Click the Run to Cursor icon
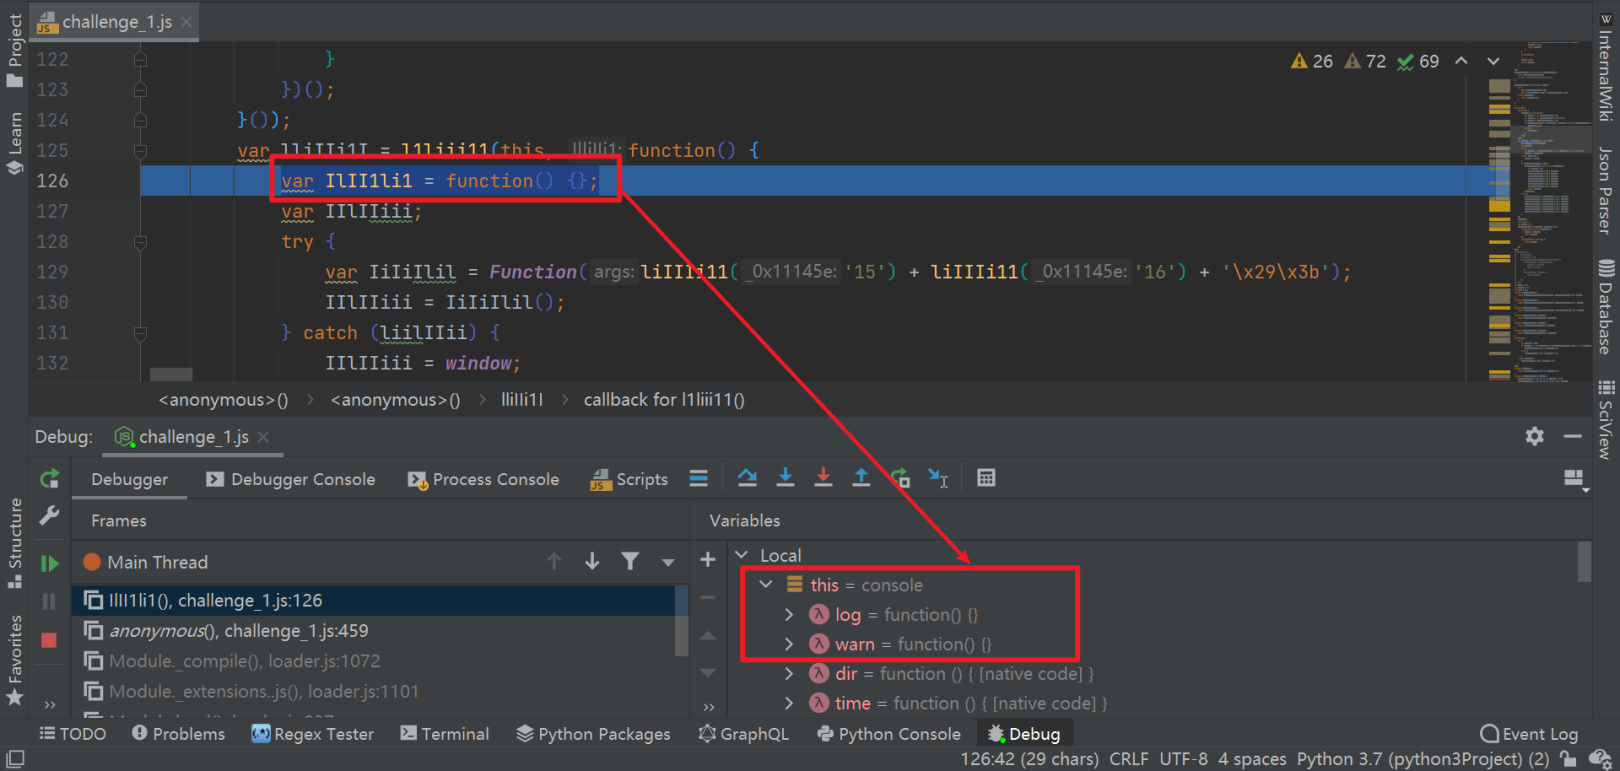The image size is (1620, 771). point(938,478)
